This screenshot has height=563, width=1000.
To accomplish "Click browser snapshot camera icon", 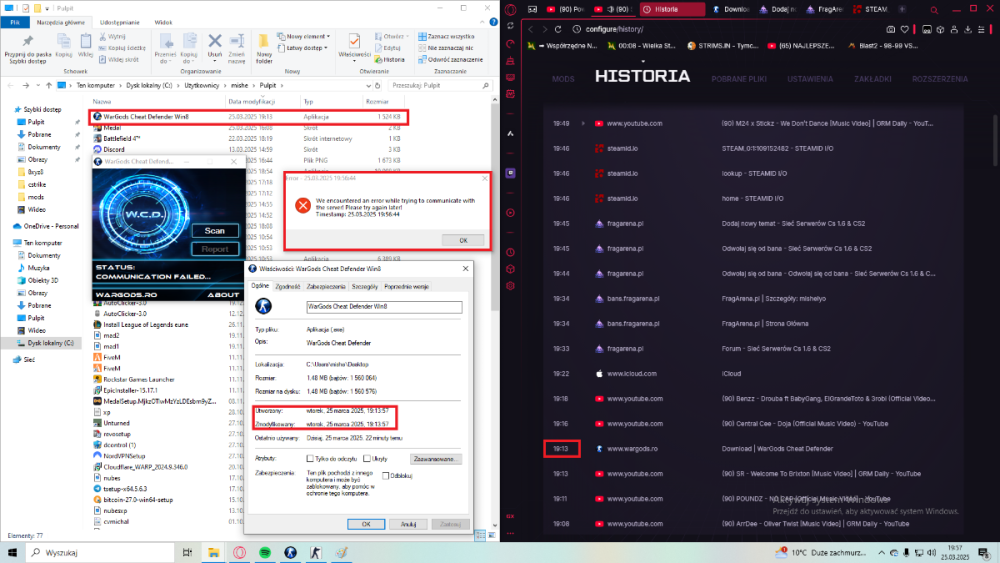I will pos(890,29).
